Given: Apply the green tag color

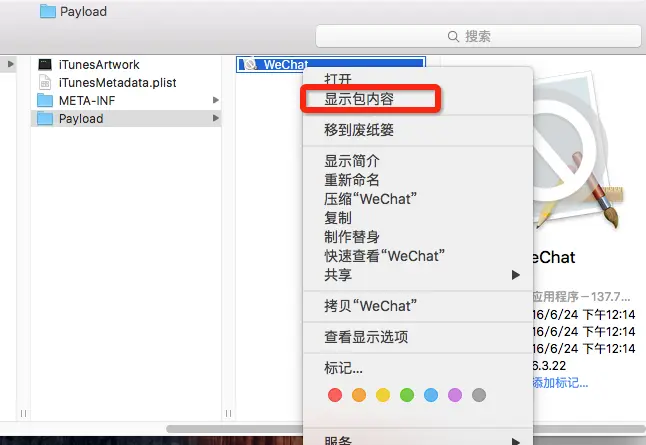Looking at the screenshot, I should [x=407, y=395].
